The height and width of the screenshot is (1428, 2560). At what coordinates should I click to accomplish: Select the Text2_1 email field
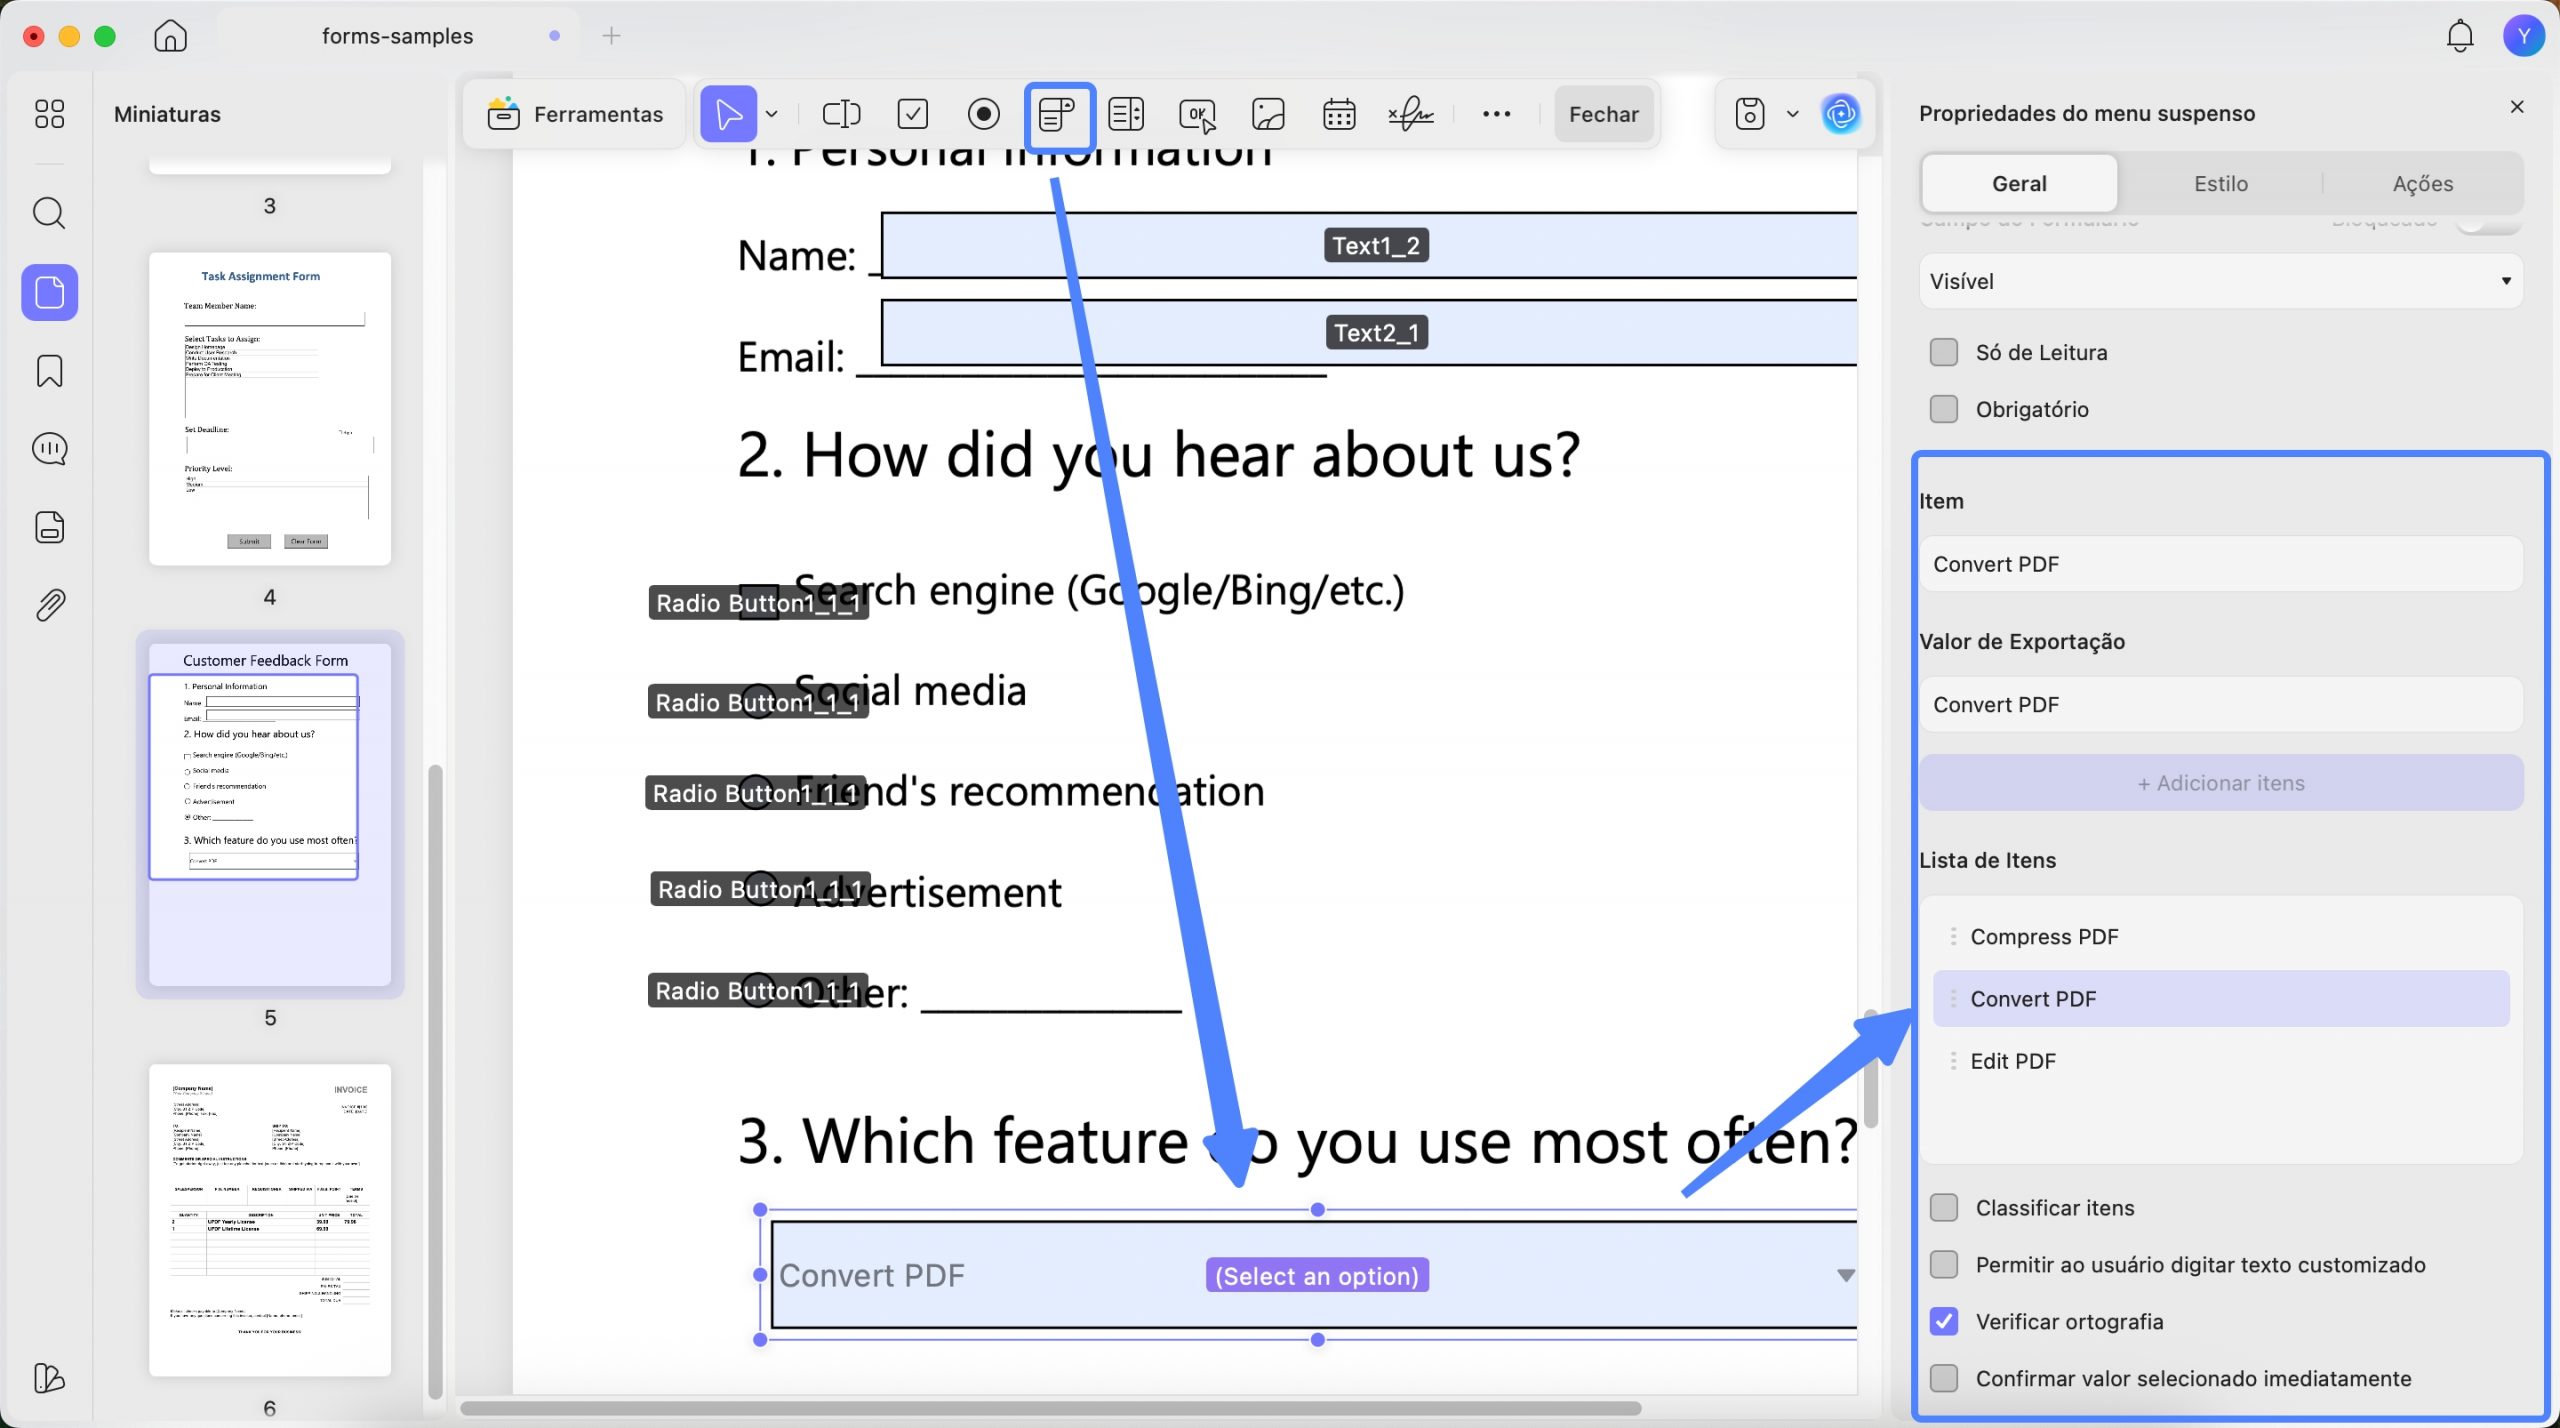click(1368, 332)
